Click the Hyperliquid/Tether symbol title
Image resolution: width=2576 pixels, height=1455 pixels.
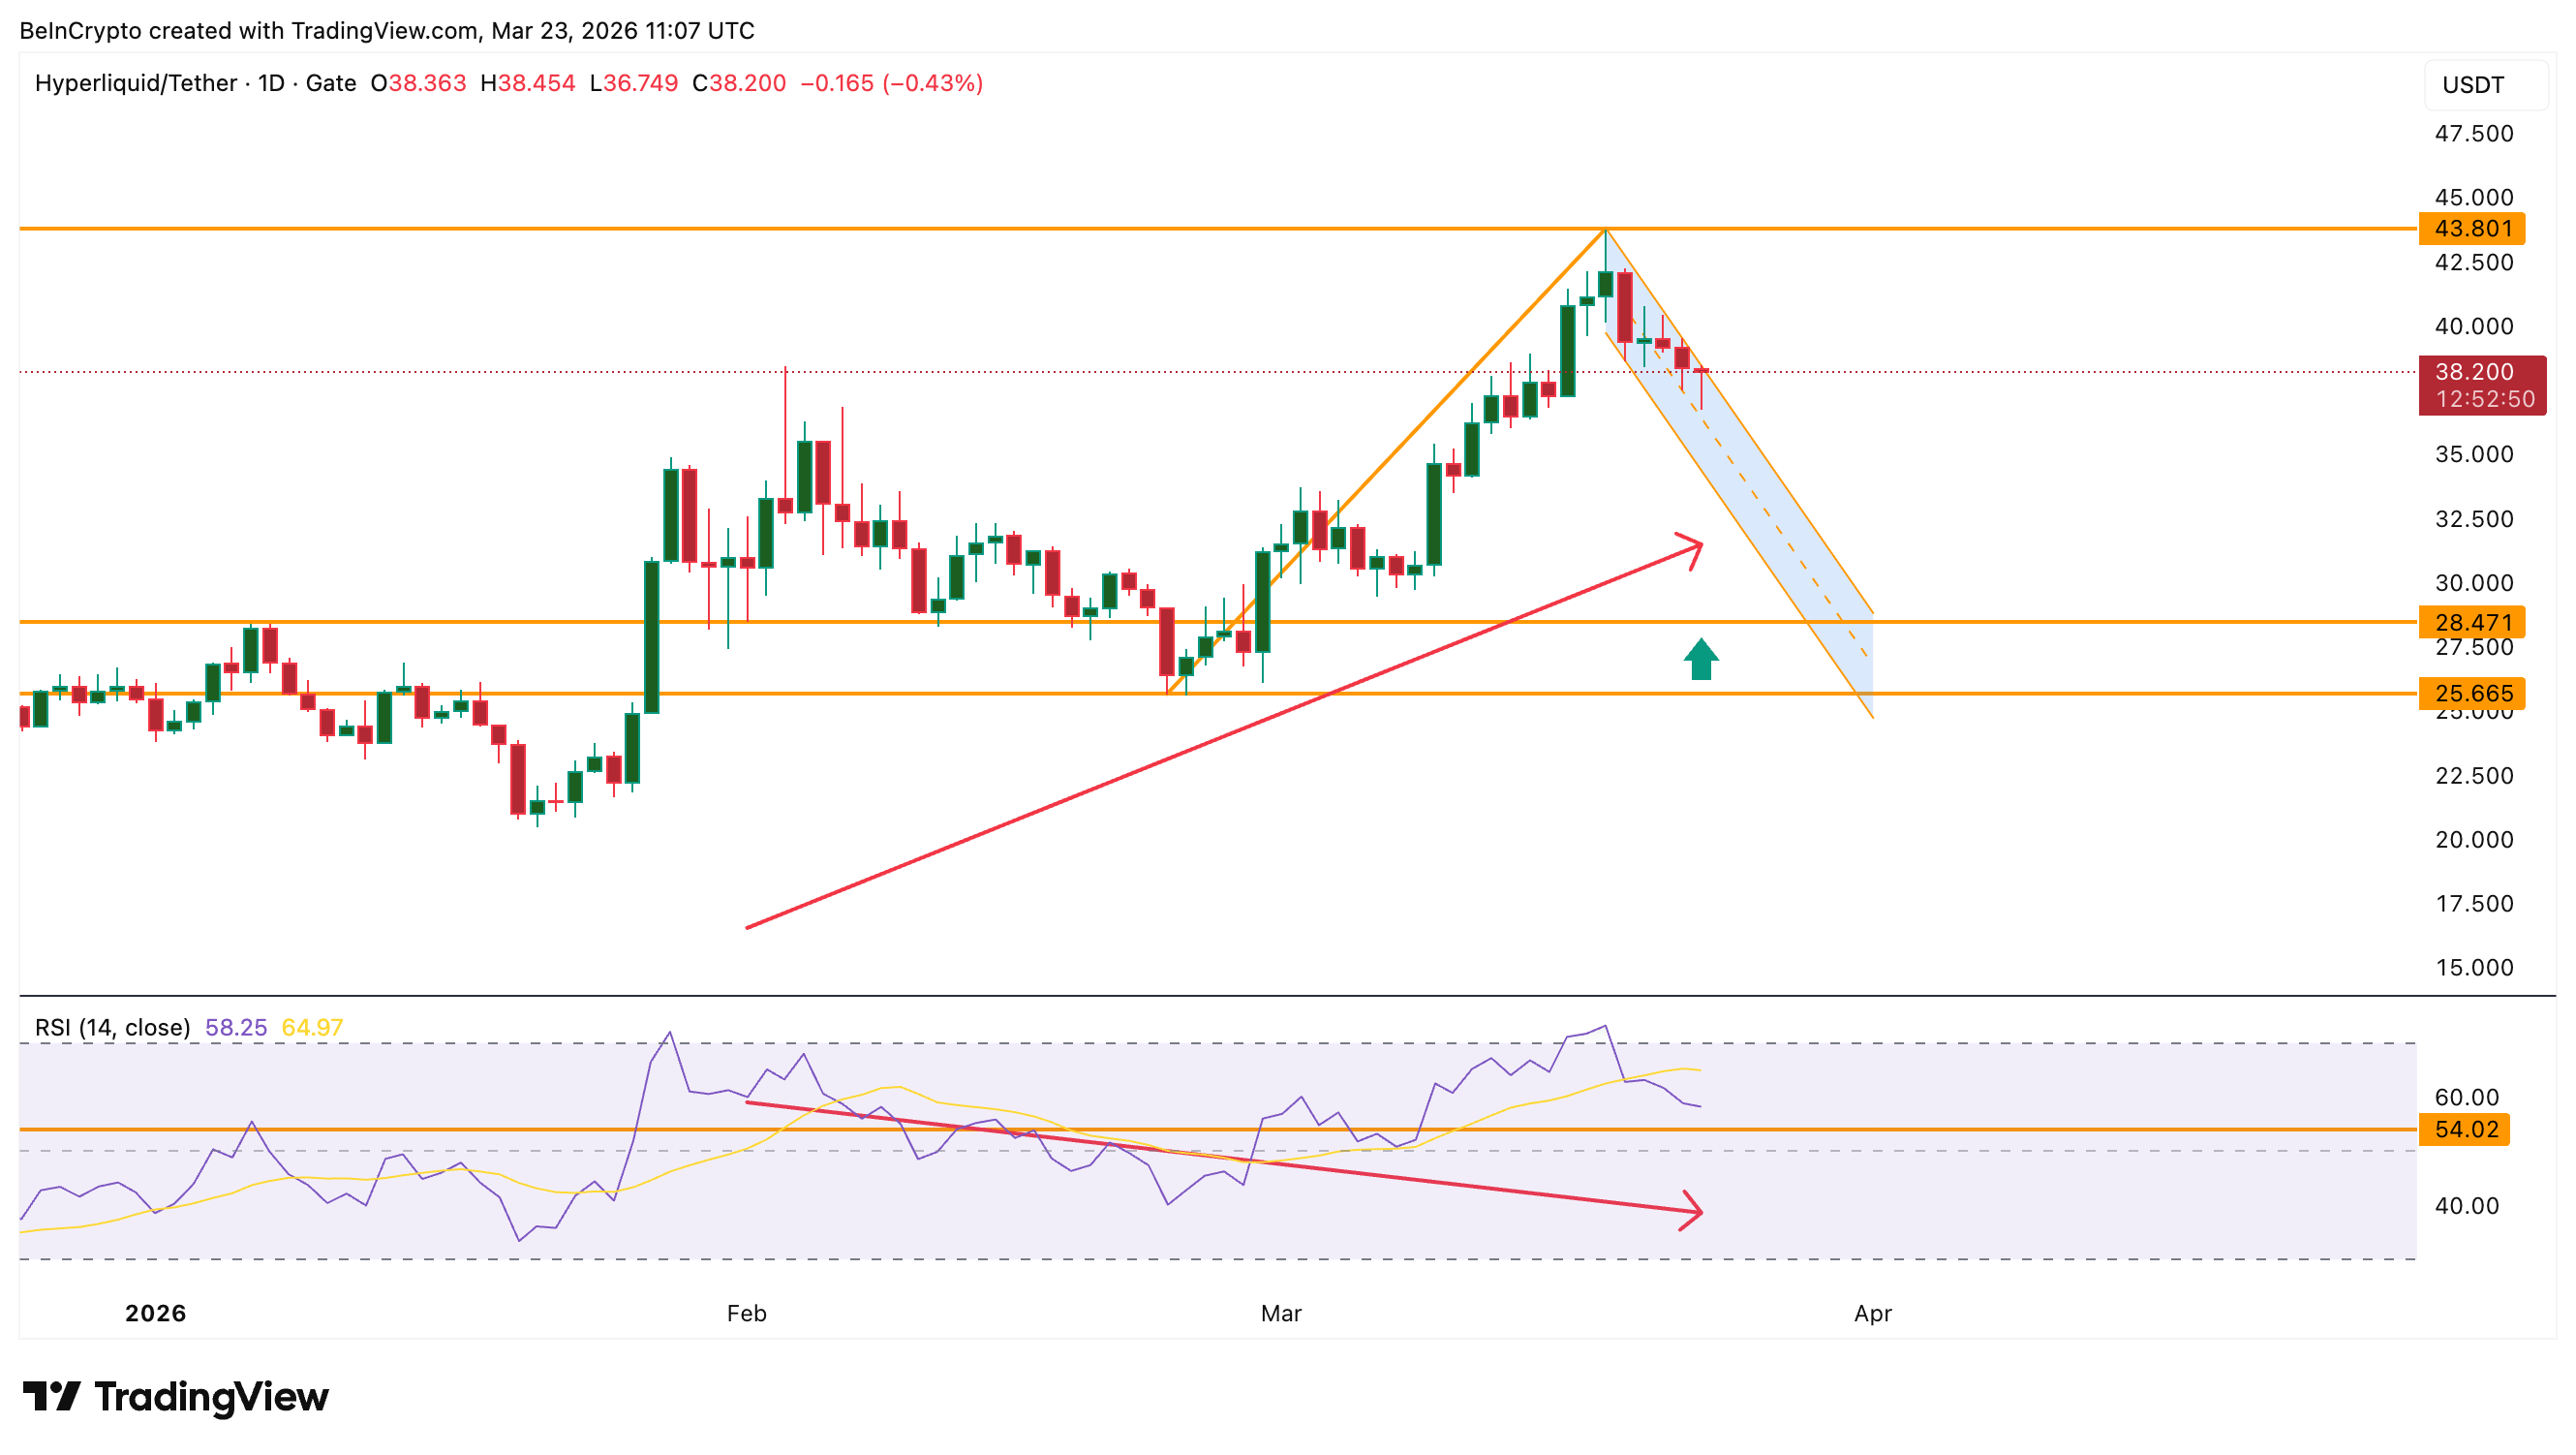coord(135,83)
